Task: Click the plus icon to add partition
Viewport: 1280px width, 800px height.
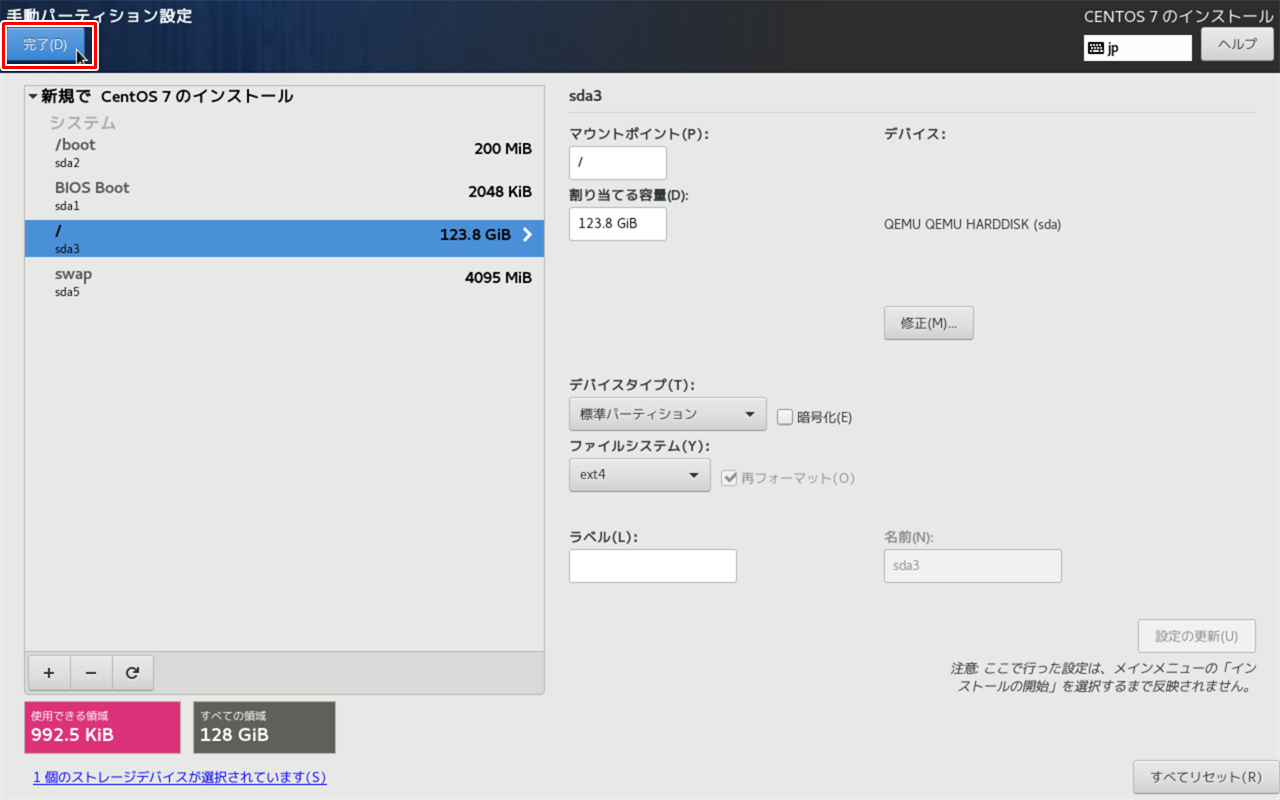Action: [x=49, y=673]
